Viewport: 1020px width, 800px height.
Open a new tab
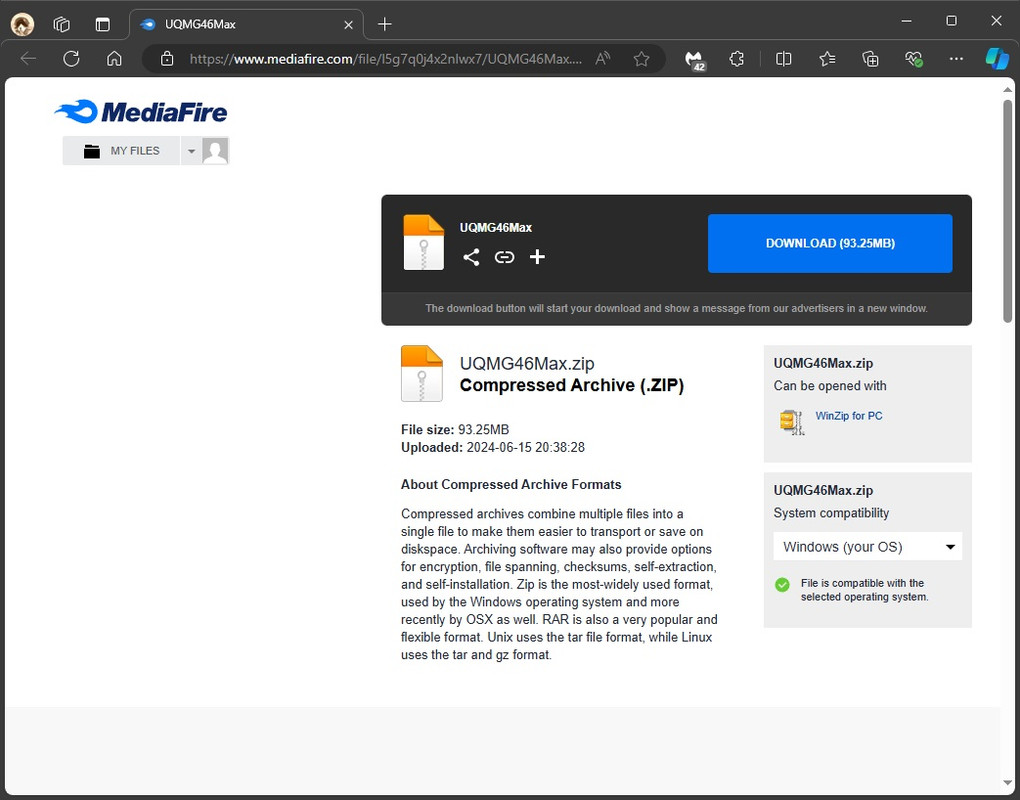pos(385,25)
